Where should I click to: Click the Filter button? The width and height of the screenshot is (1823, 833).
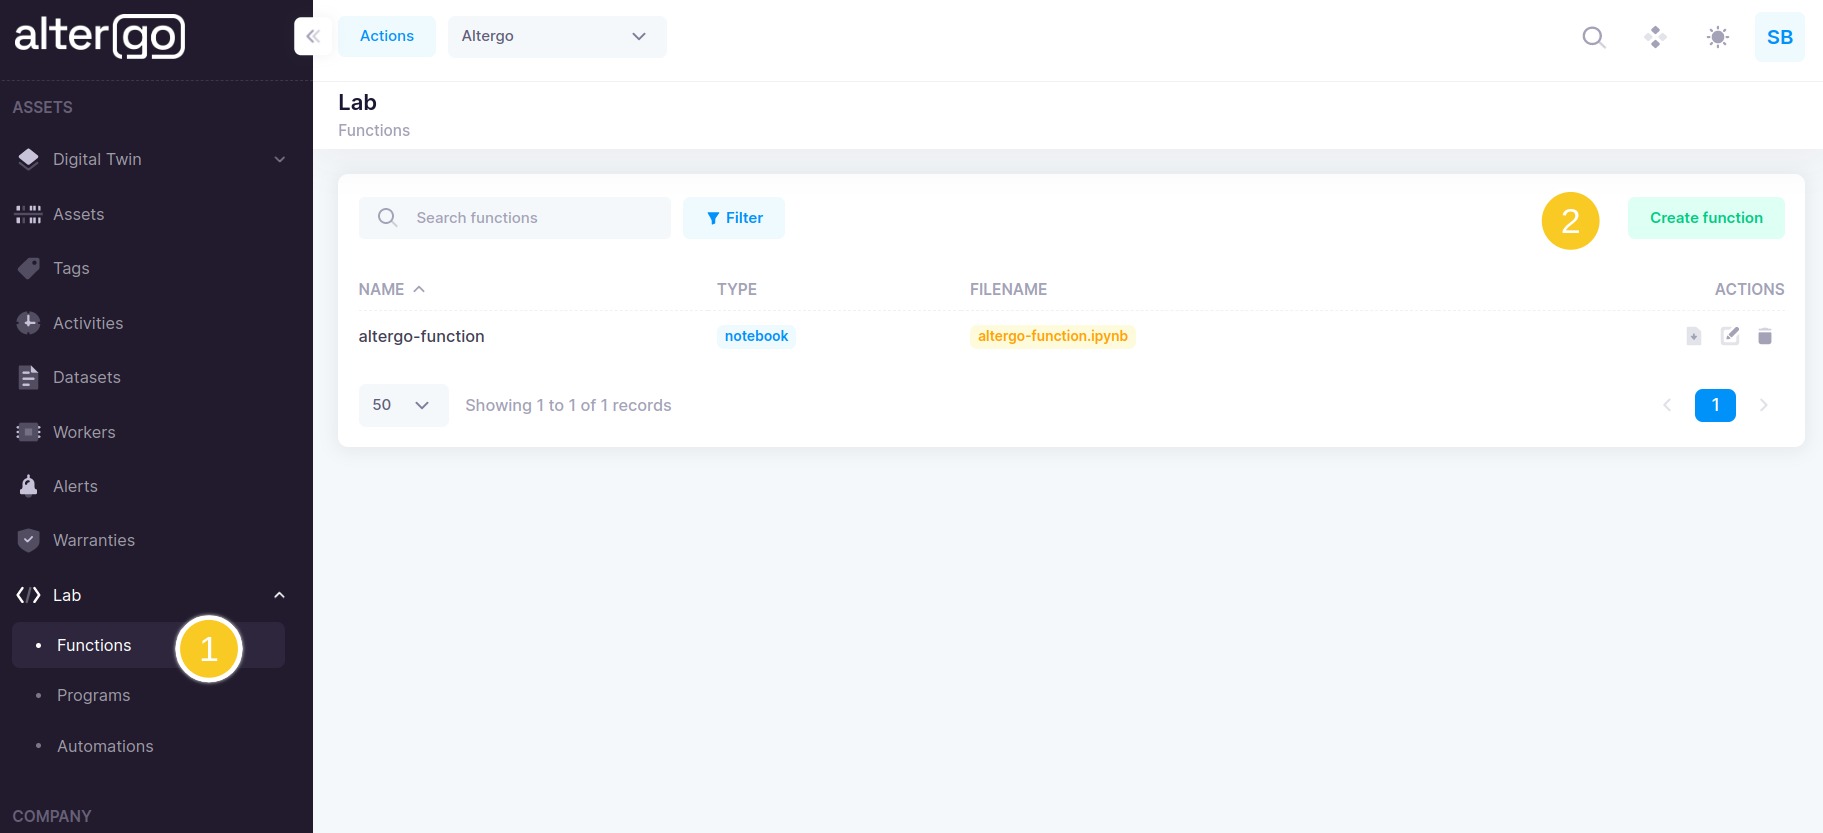pos(733,218)
